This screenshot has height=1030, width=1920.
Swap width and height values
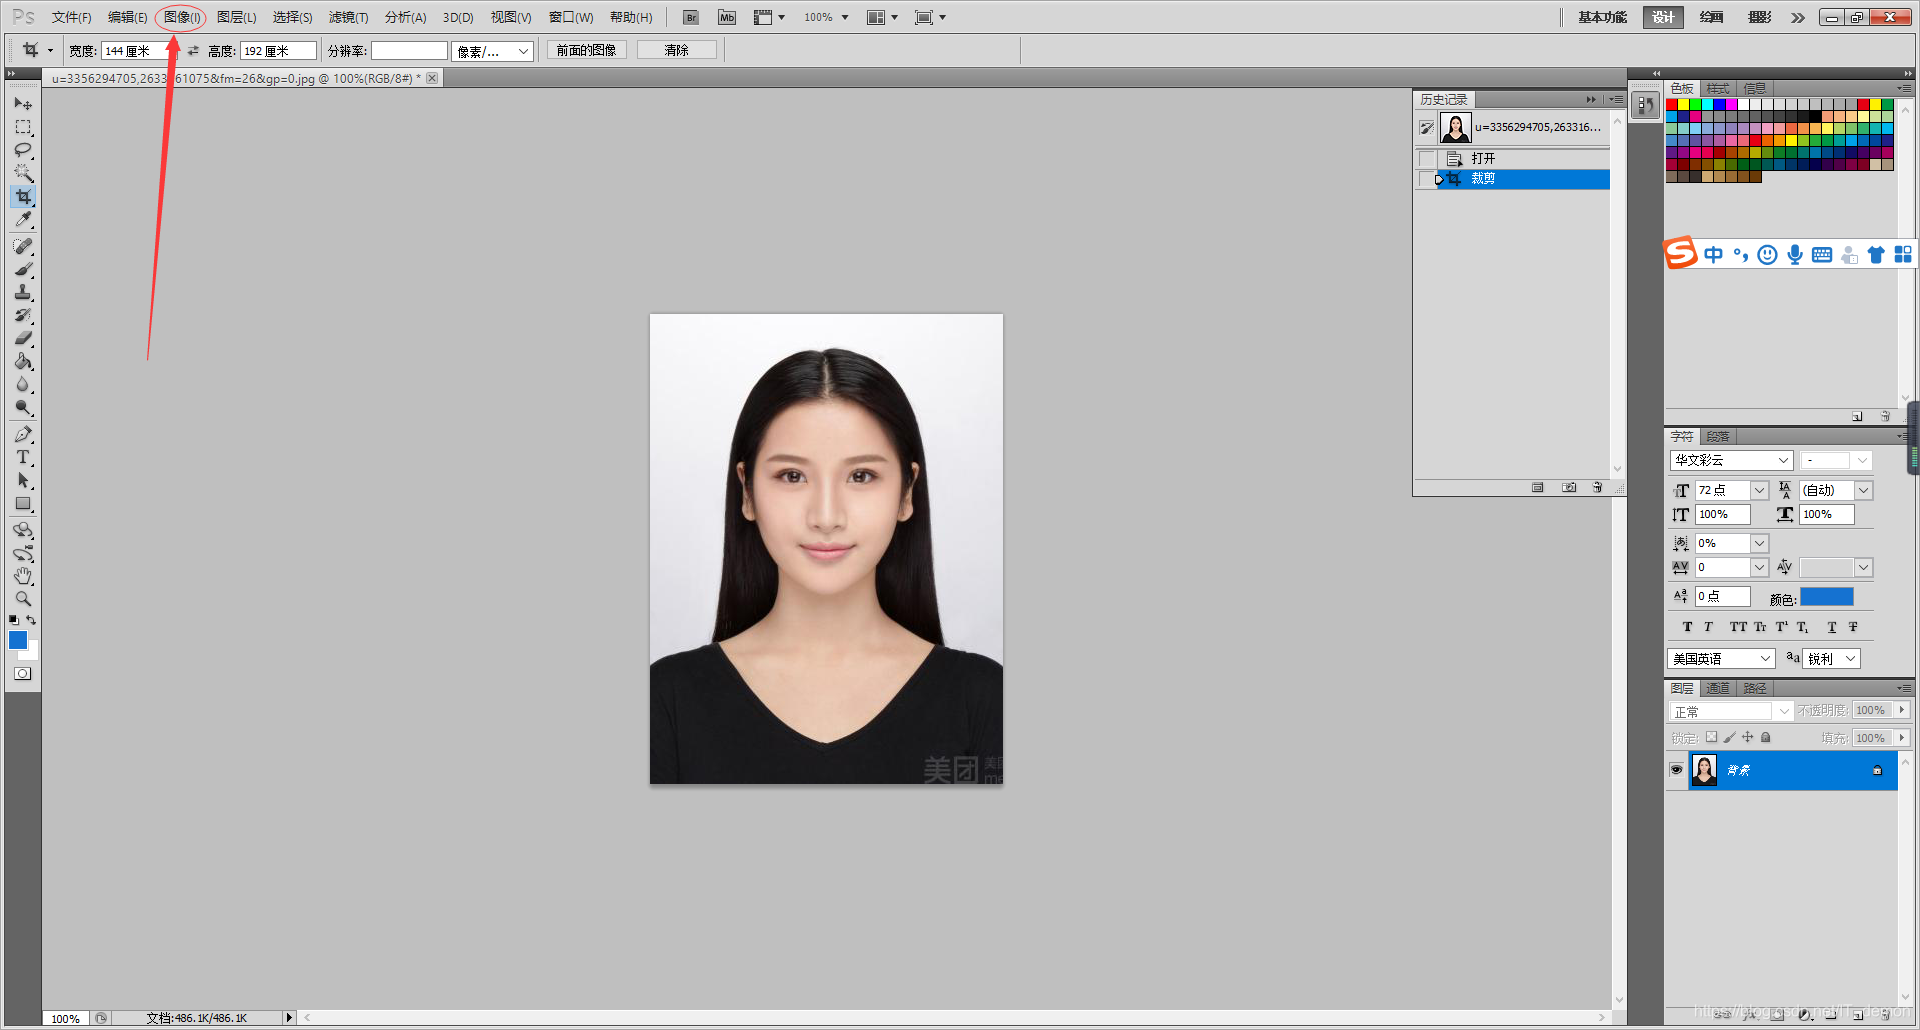193,51
